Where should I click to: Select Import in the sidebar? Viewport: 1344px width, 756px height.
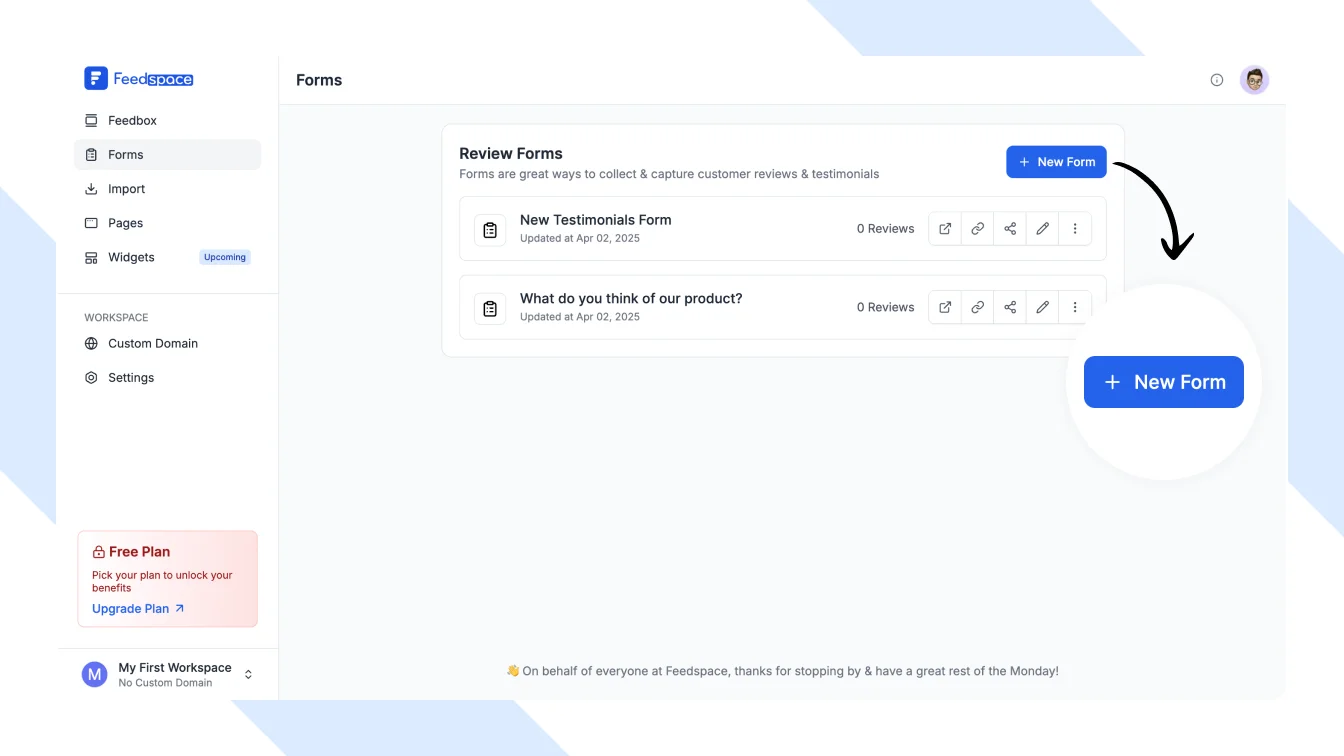pos(126,189)
